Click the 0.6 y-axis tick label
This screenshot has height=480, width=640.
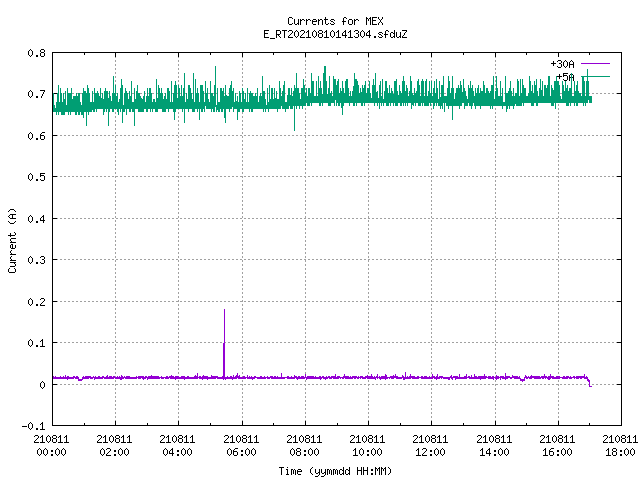36,136
